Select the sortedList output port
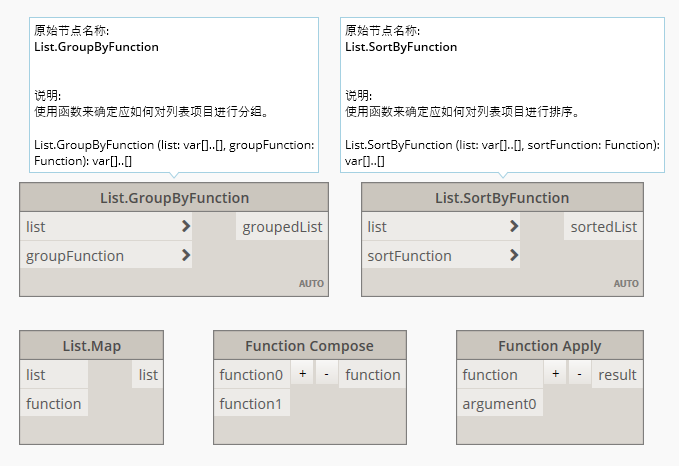The width and height of the screenshot is (679, 466). (x=603, y=227)
